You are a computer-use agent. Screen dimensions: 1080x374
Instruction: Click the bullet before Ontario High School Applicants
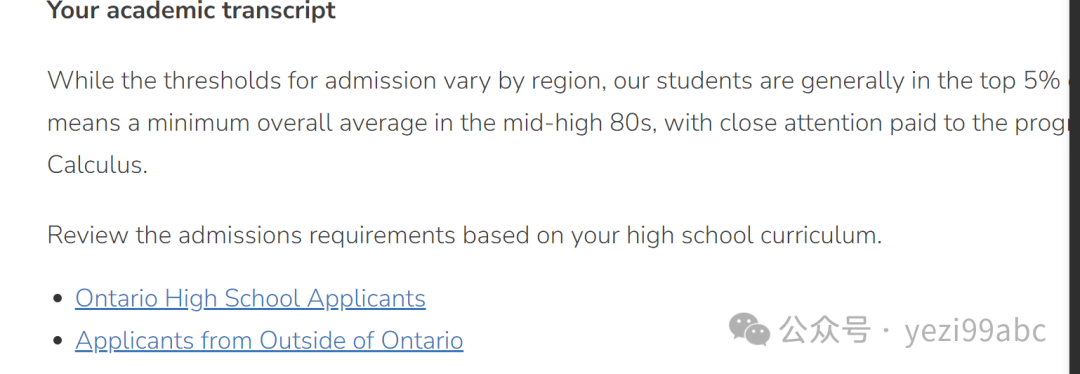tap(59, 300)
